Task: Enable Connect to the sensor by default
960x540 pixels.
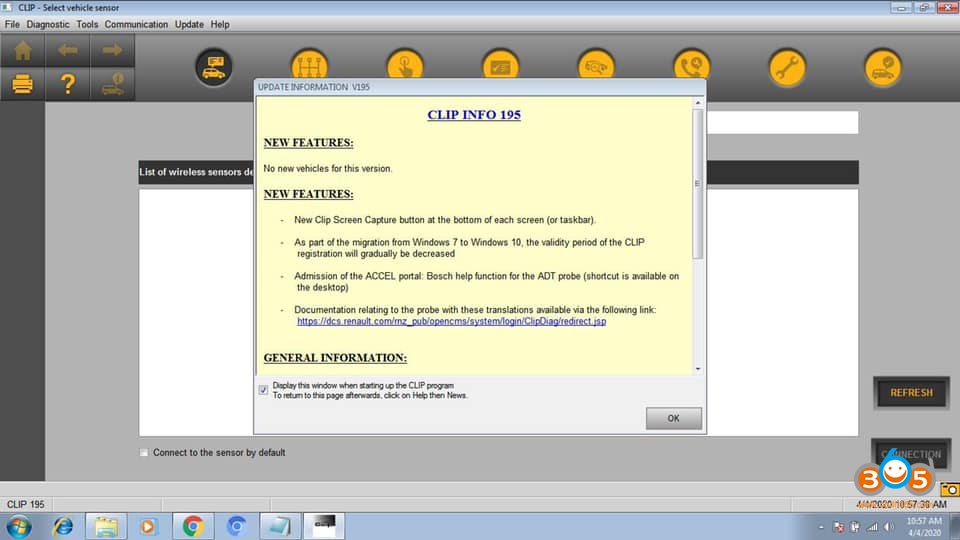Action: coord(144,452)
